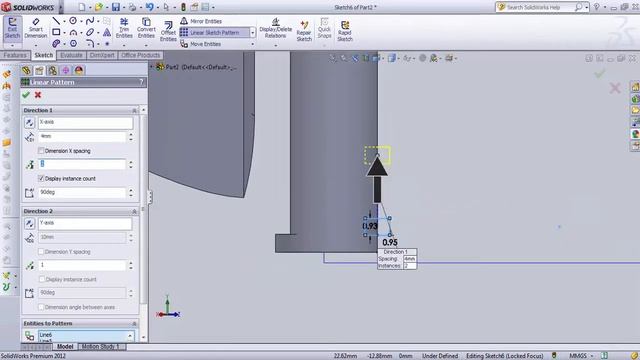Screen dimensions: 640x360
Task: Click Convert Entities in the ribbon
Action: pos(146,28)
